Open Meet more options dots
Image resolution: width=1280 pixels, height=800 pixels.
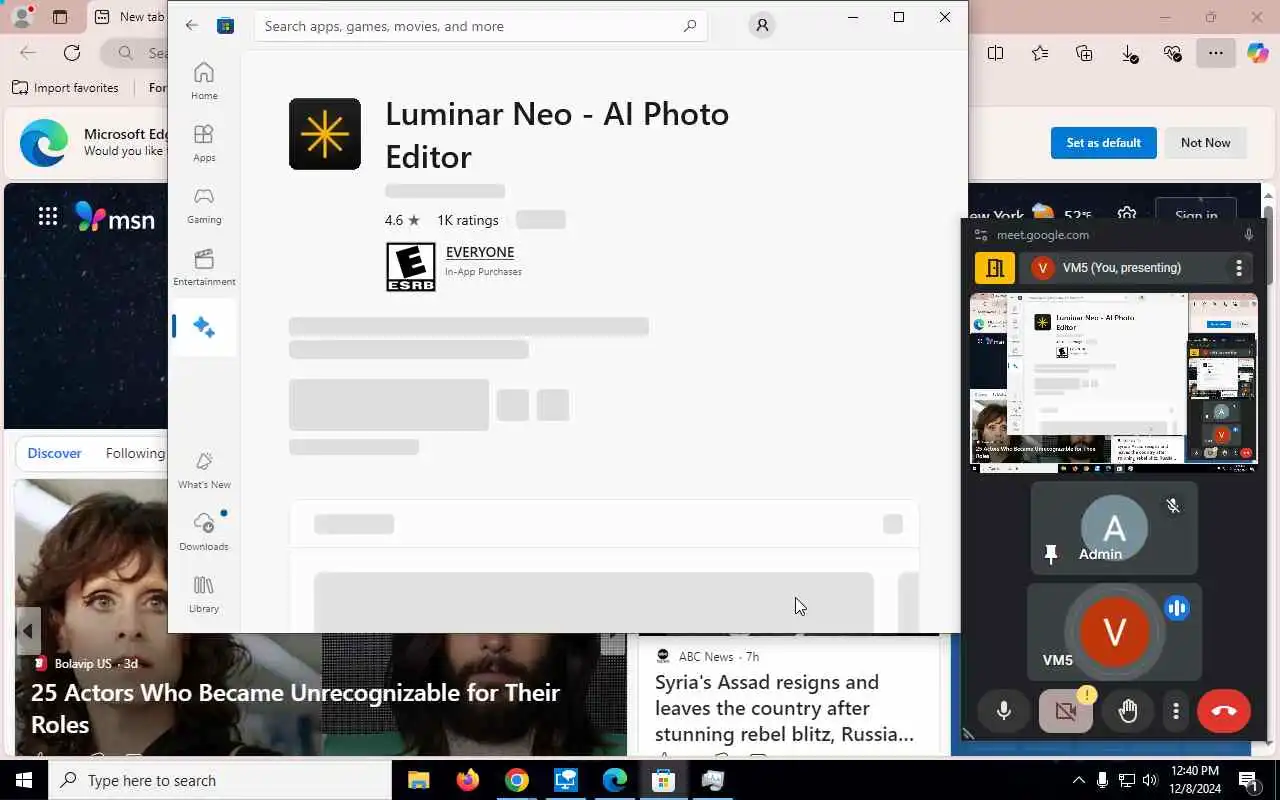coord(1176,711)
